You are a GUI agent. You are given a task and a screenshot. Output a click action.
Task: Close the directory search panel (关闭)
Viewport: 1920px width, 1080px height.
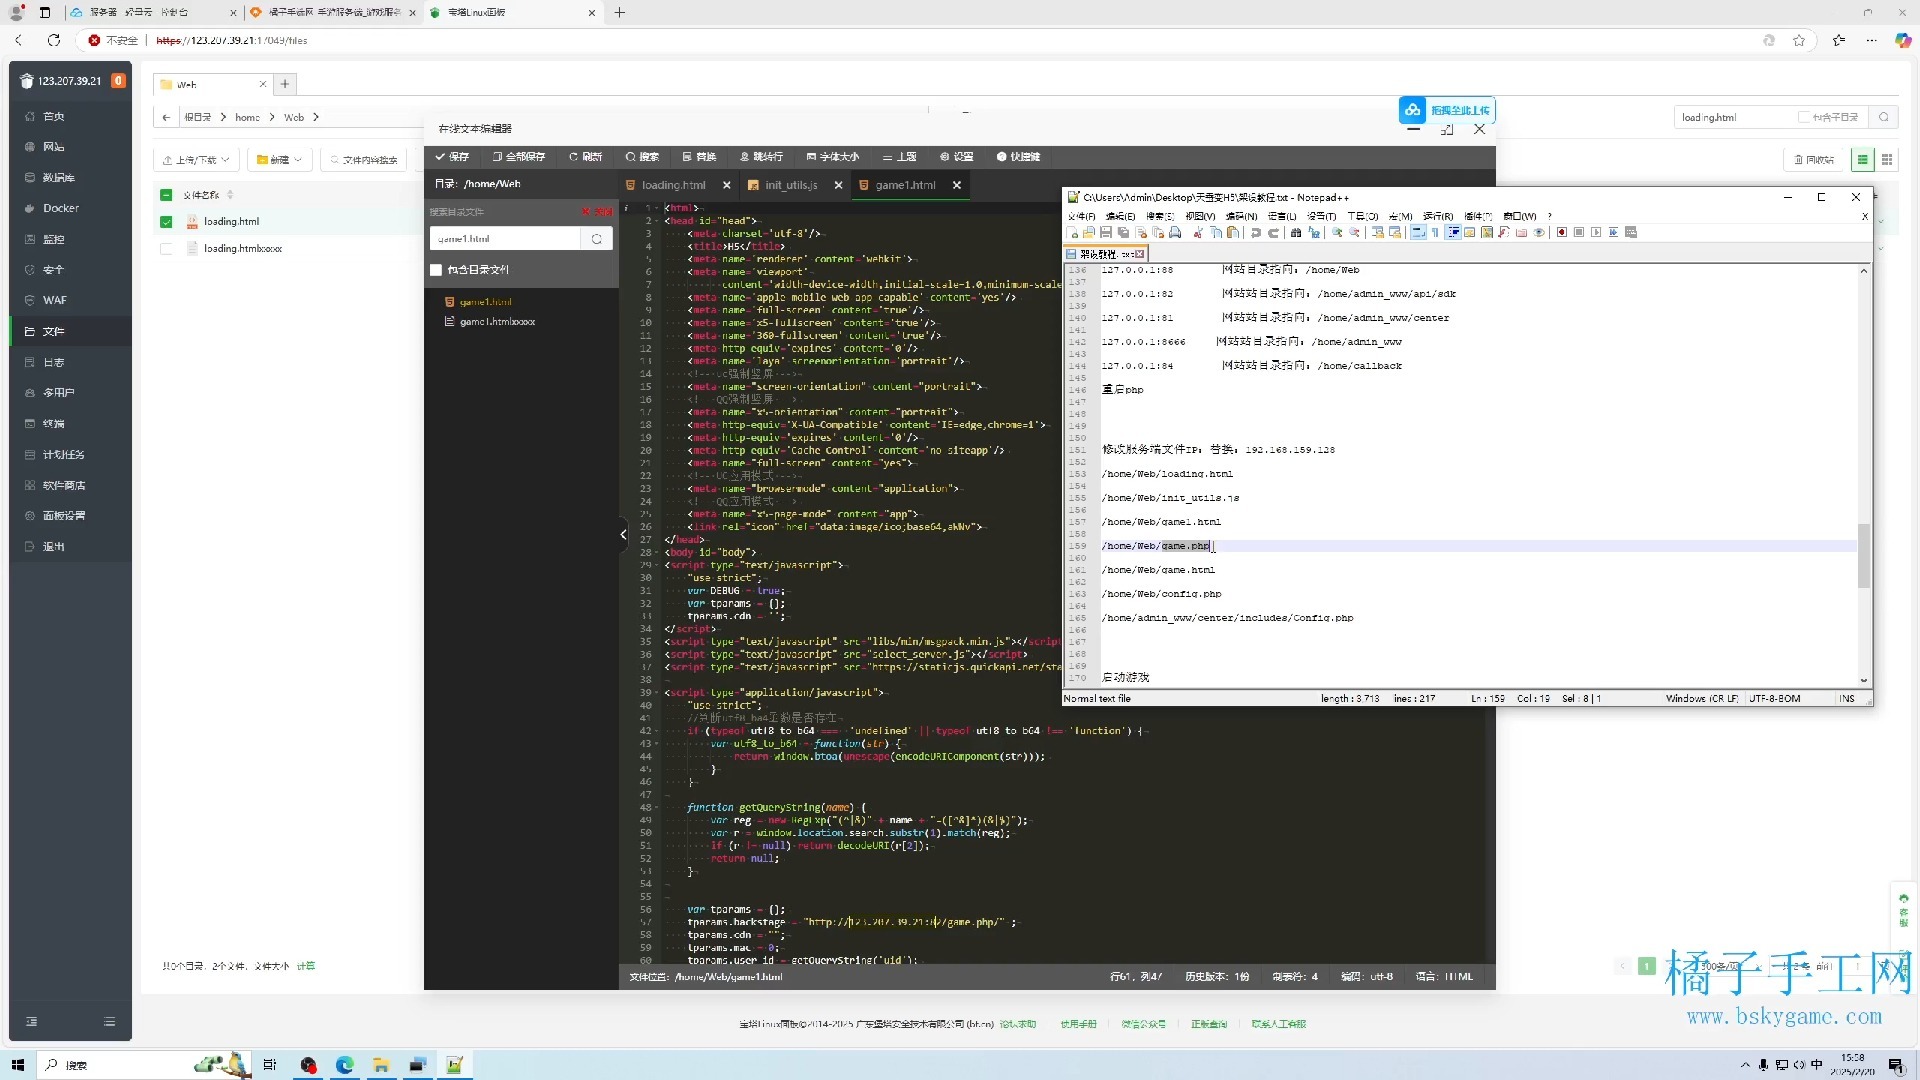(x=597, y=212)
